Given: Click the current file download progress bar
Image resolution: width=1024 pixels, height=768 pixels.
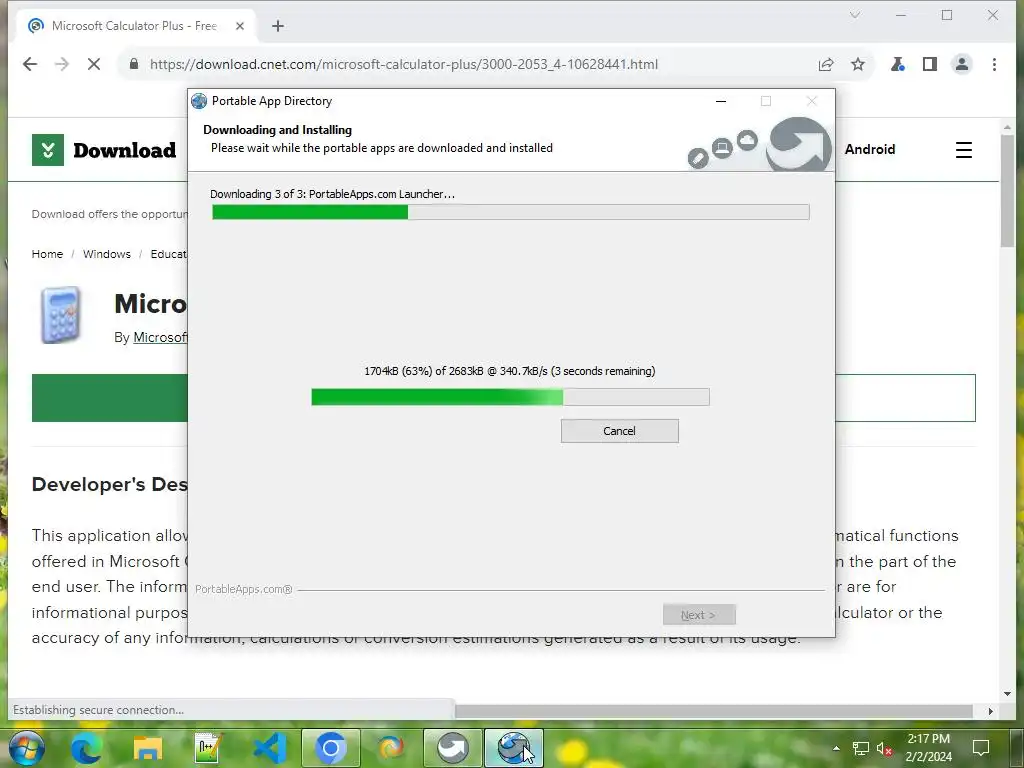Looking at the screenshot, I should pyautogui.click(x=510, y=396).
